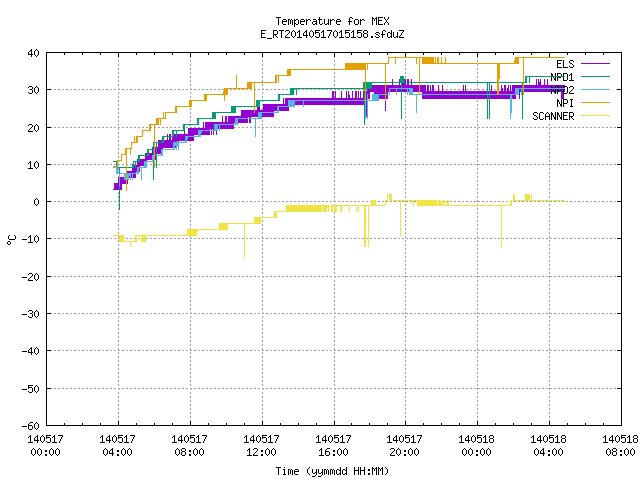Click the y-axis label '-20'

pos(31,277)
